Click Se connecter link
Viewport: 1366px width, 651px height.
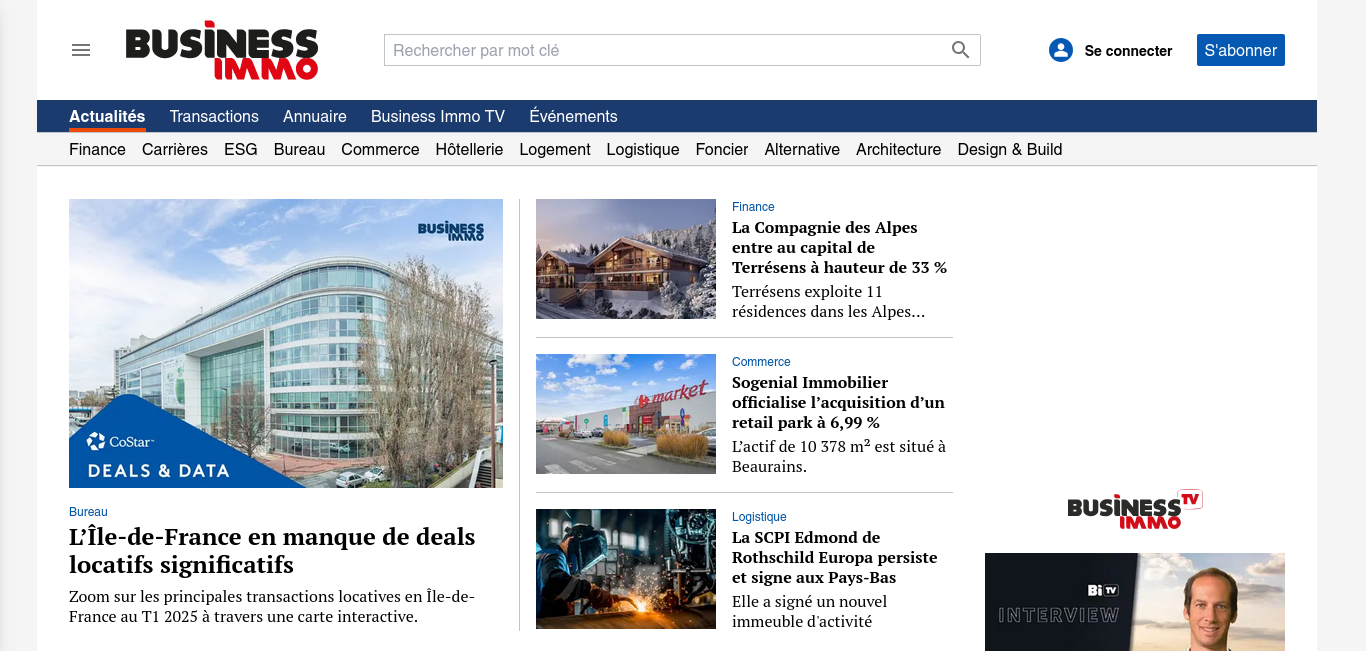point(1128,51)
